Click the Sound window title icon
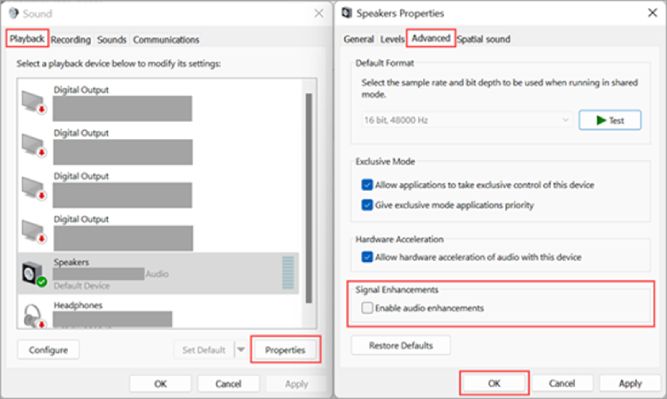667x399 pixels. [14, 13]
